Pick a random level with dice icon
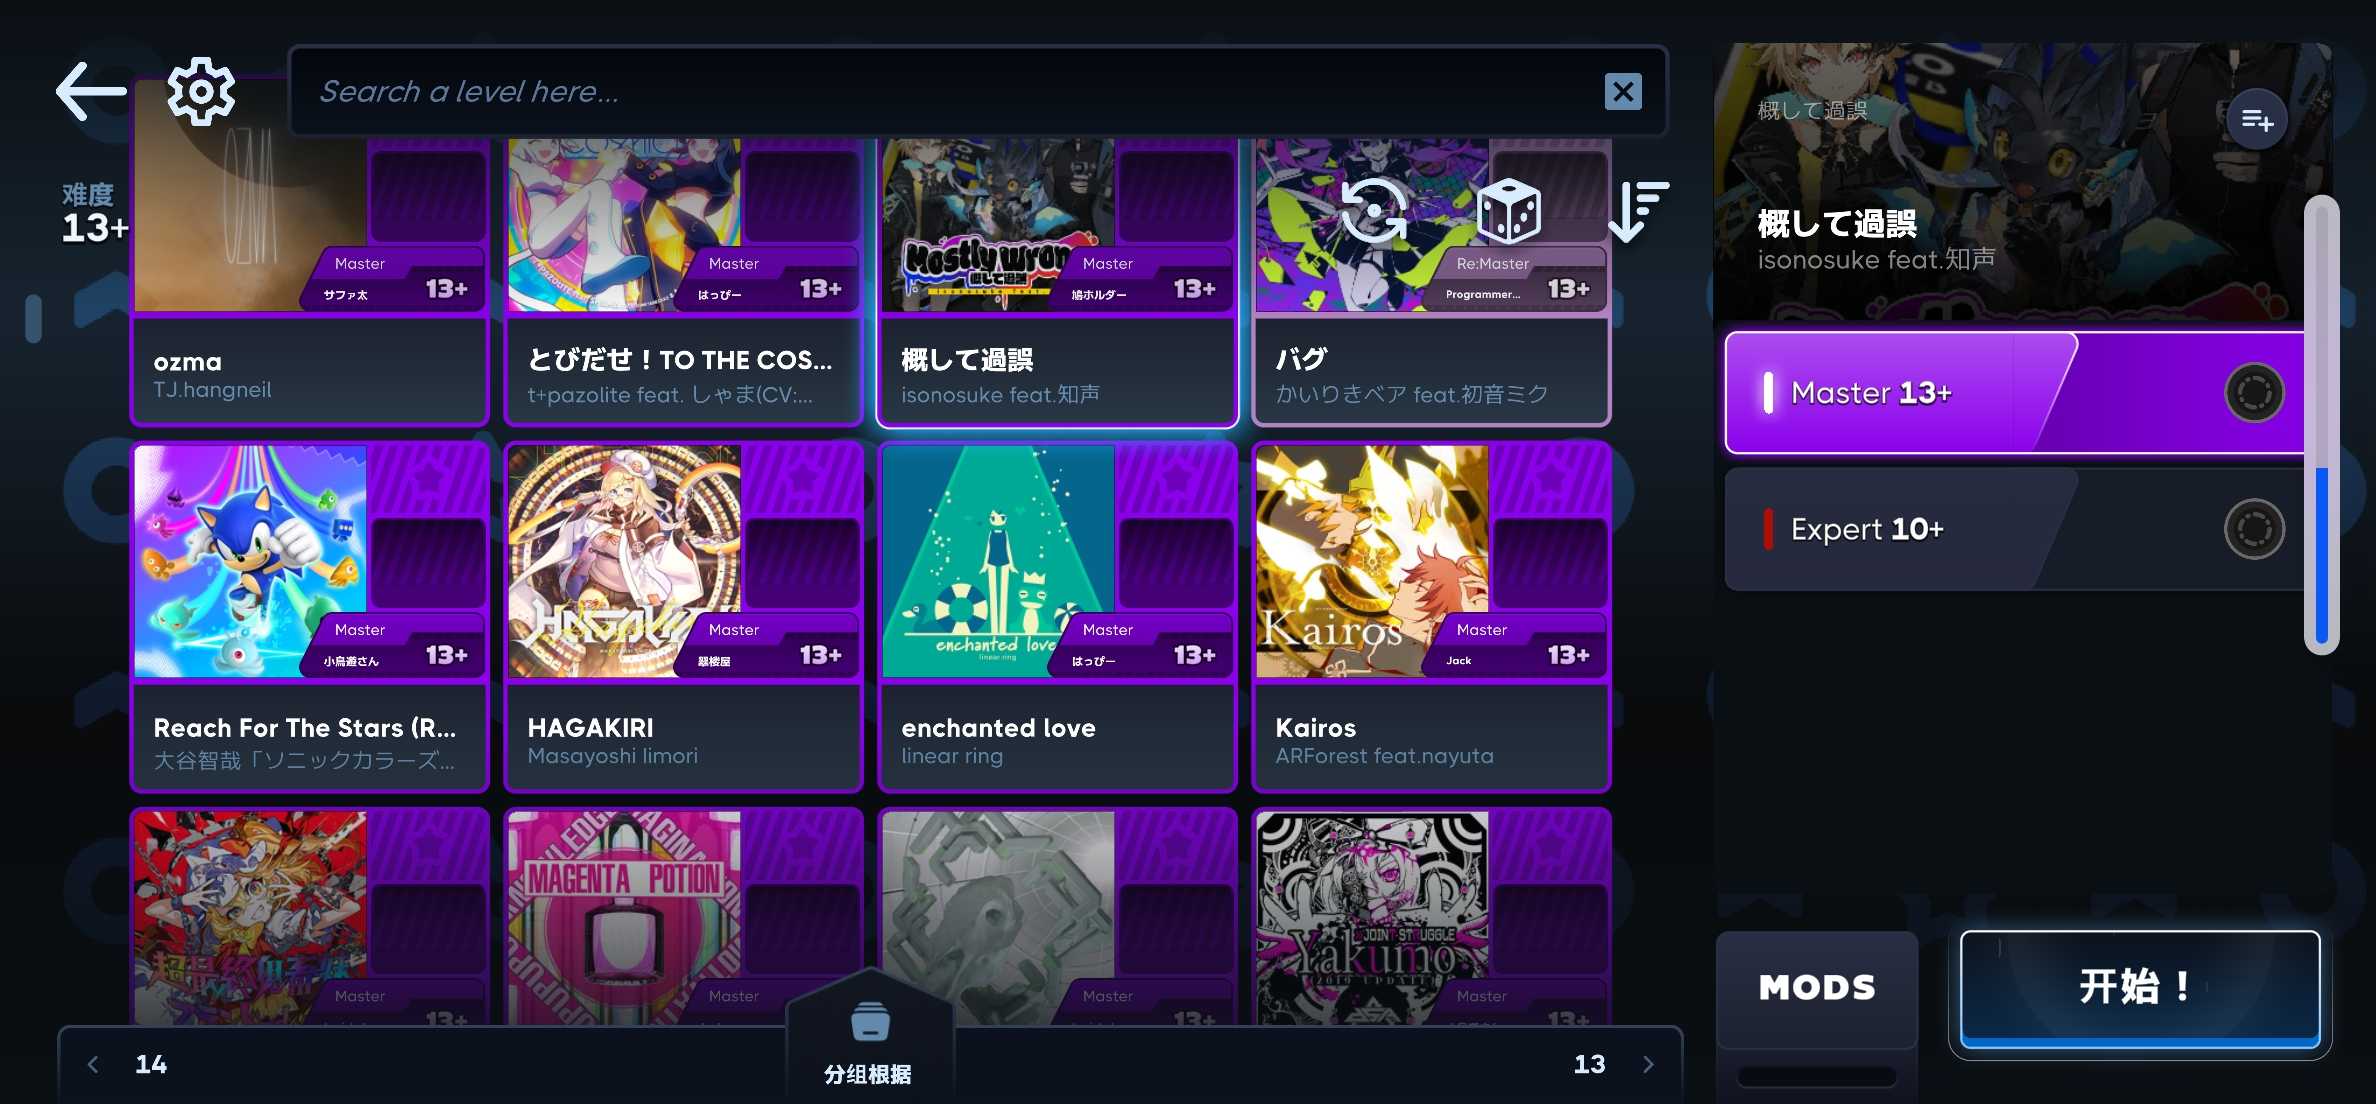The width and height of the screenshot is (2376, 1104). click(x=1509, y=211)
